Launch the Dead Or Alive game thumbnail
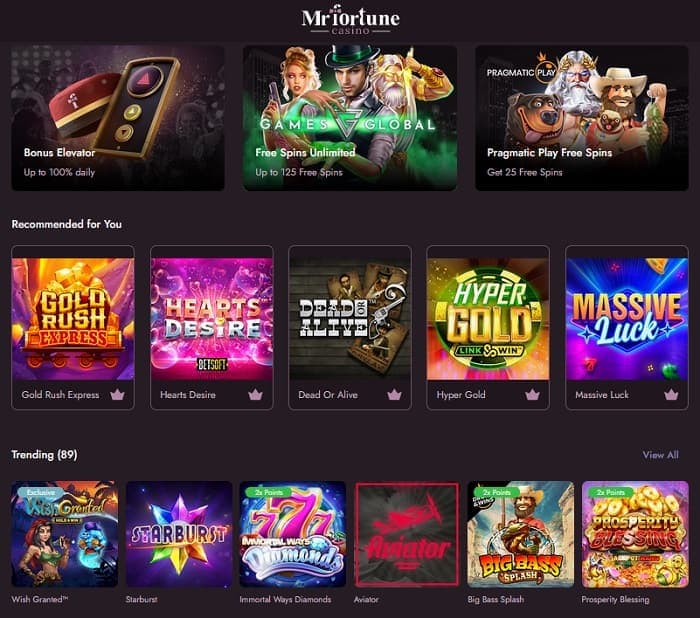The height and width of the screenshot is (618, 700). [x=350, y=319]
